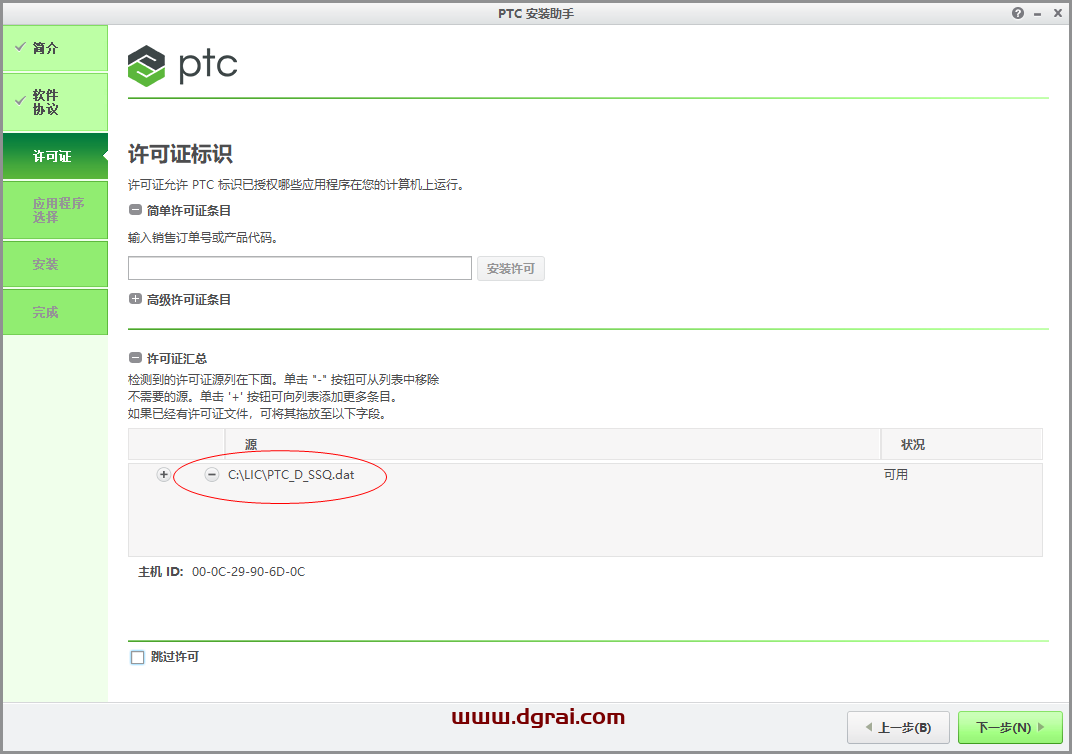
Task: Open the 安装 step
Action: pos(55,264)
